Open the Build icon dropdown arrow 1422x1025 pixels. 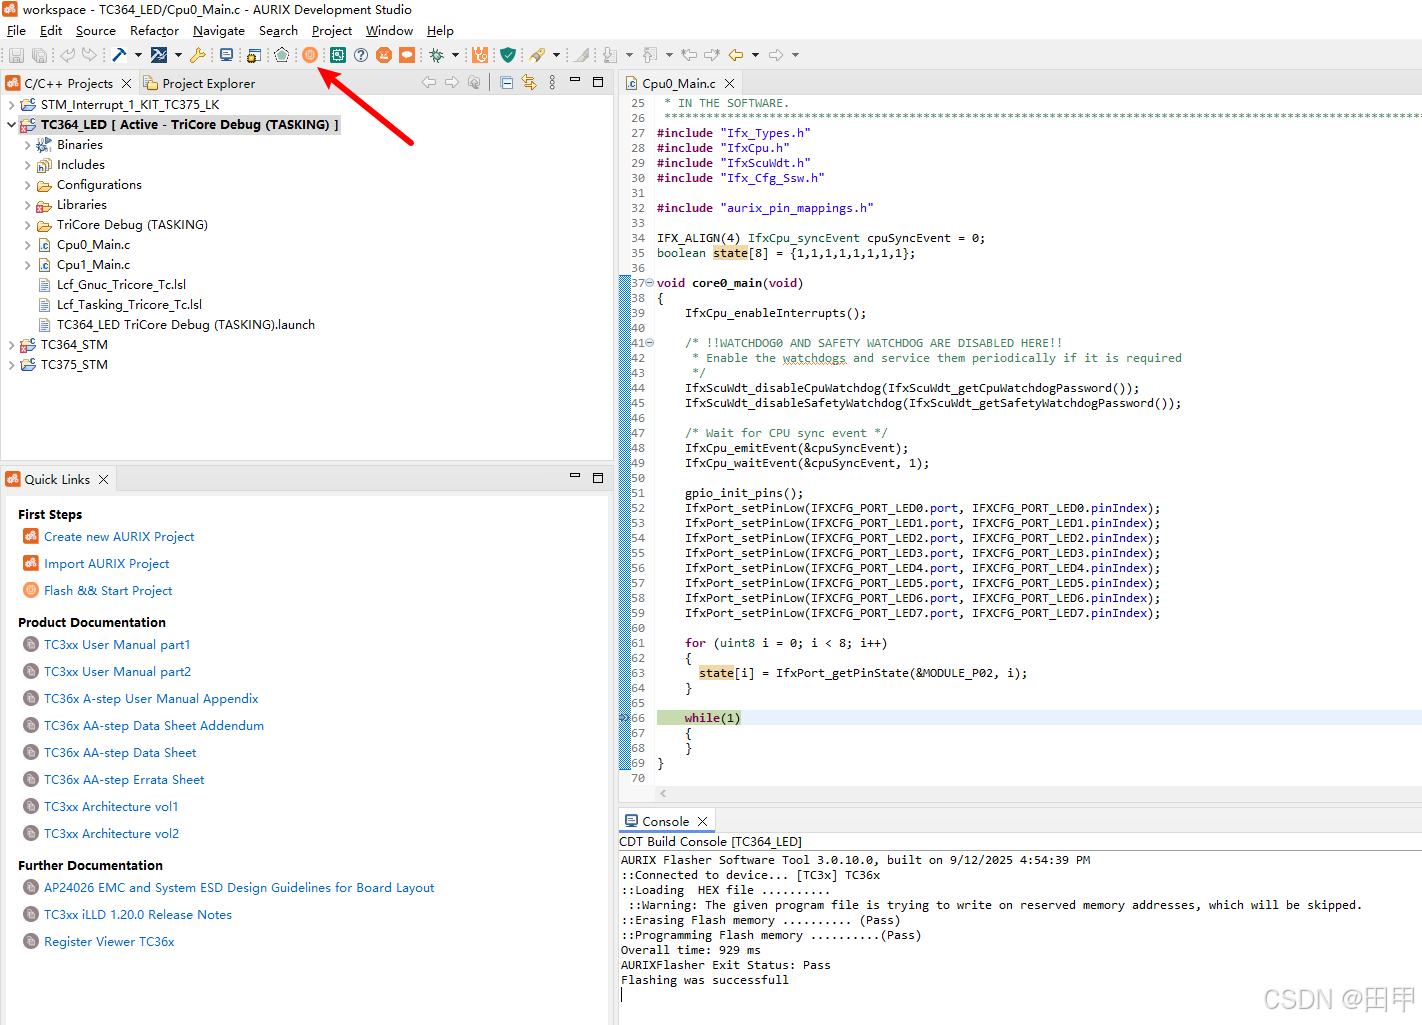(x=138, y=55)
